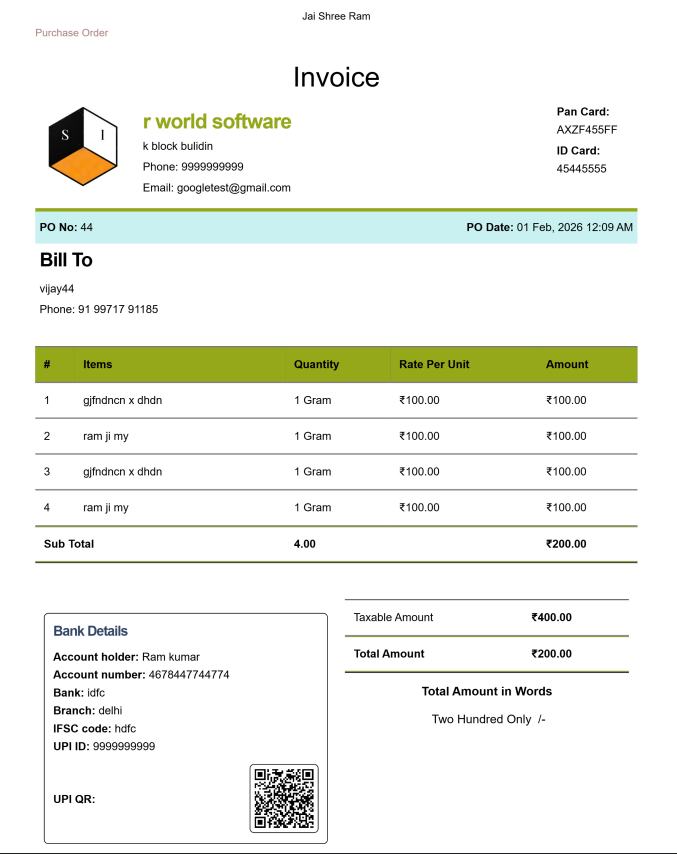Click the Invoice title heading
This screenshot has width=677, height=854.
[x=336, y=78]
